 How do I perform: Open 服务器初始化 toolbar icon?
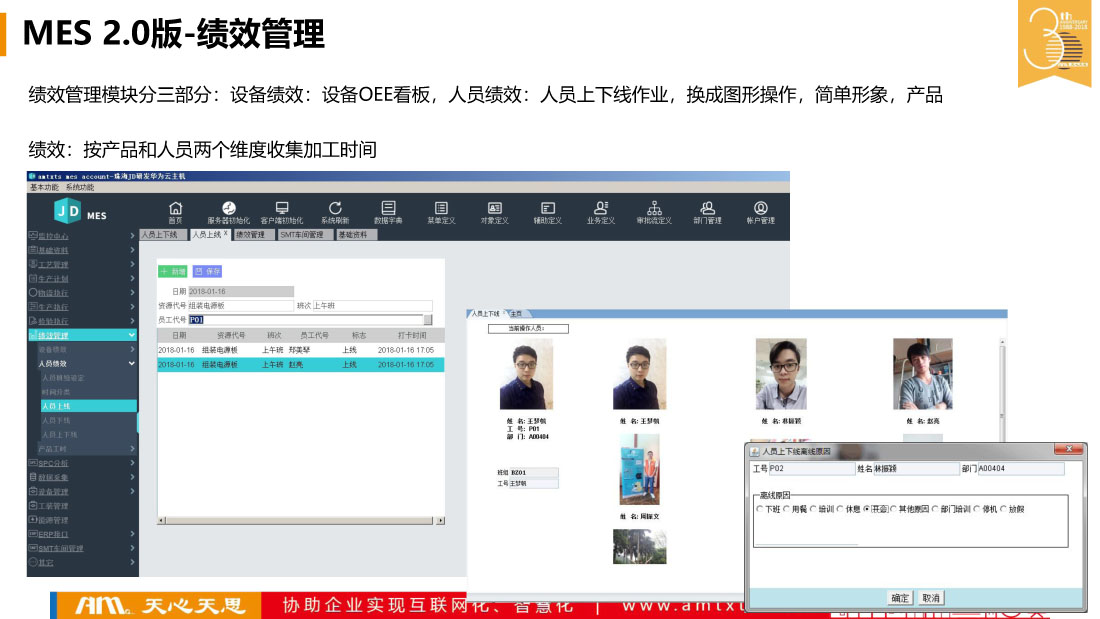[228, 209]
